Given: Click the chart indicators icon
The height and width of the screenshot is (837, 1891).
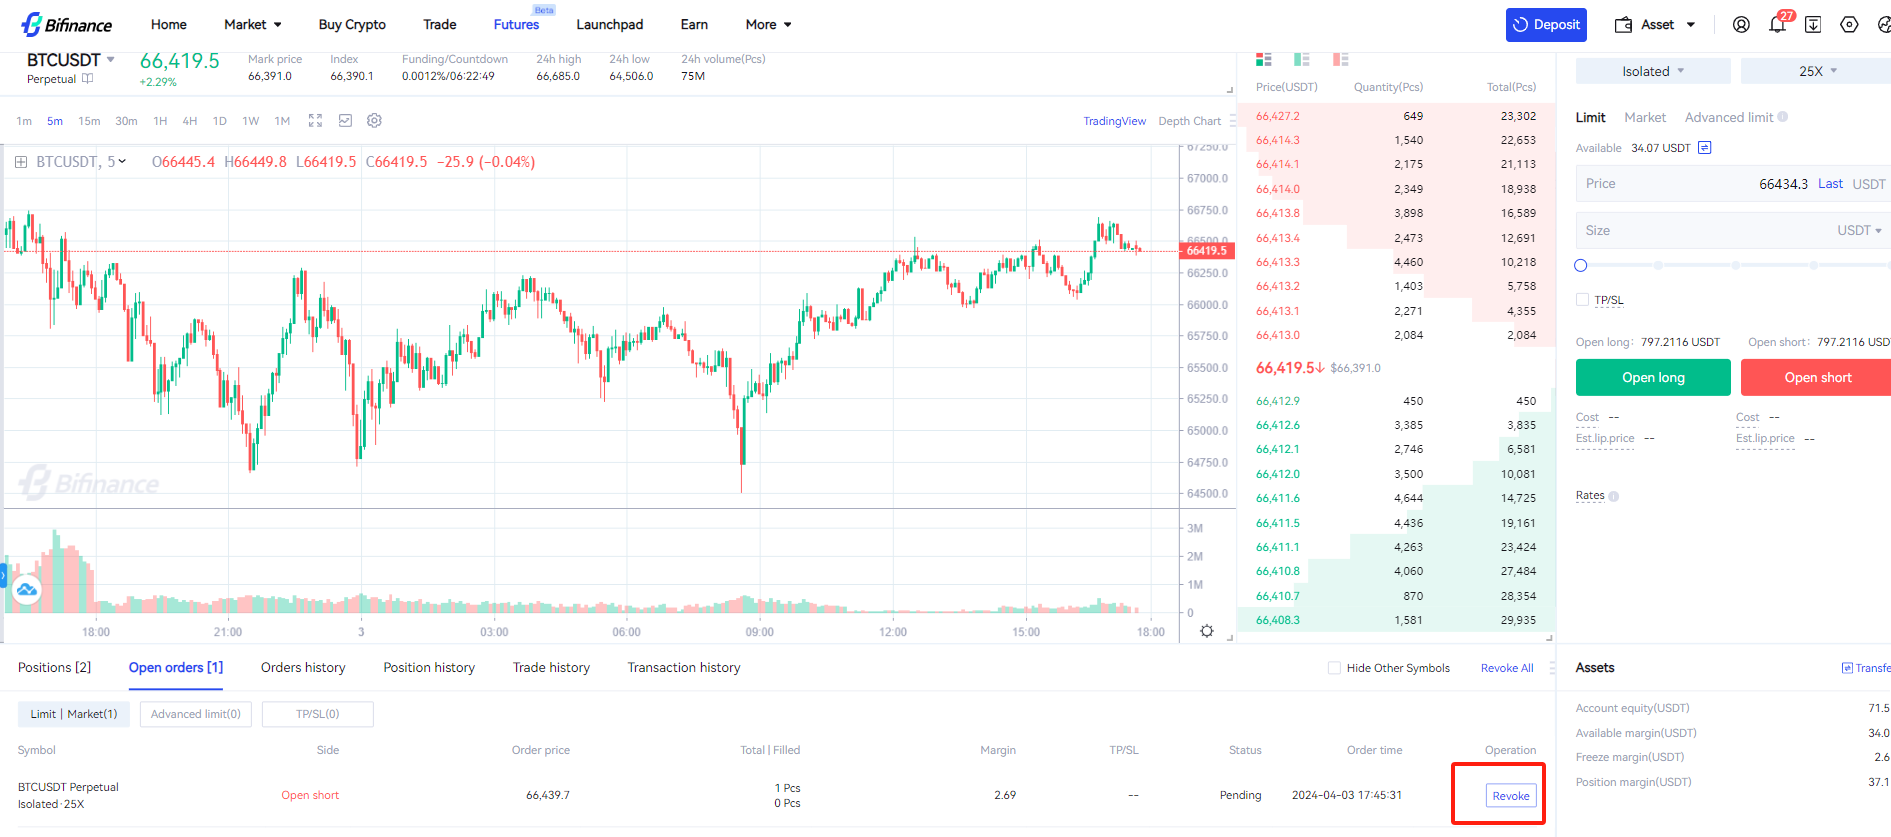Looking at the screenshot, I should [x=345, y=121].
